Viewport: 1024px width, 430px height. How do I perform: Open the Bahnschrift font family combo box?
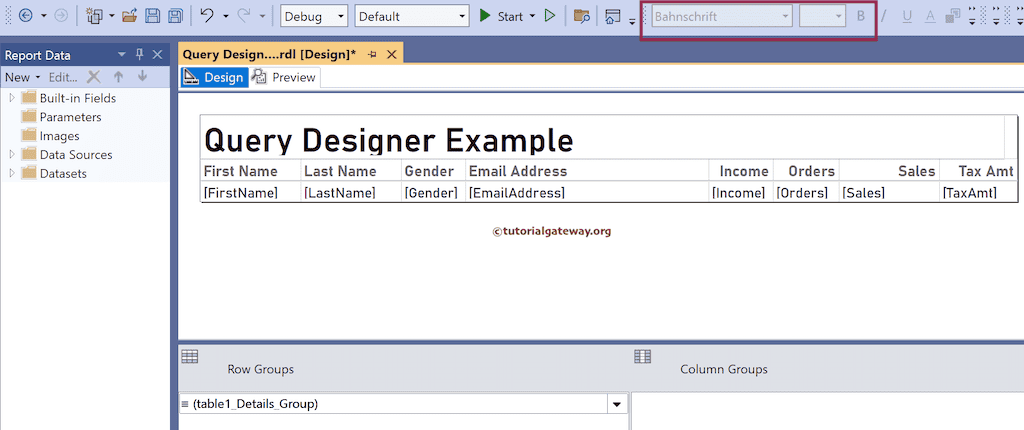(722, 16)
